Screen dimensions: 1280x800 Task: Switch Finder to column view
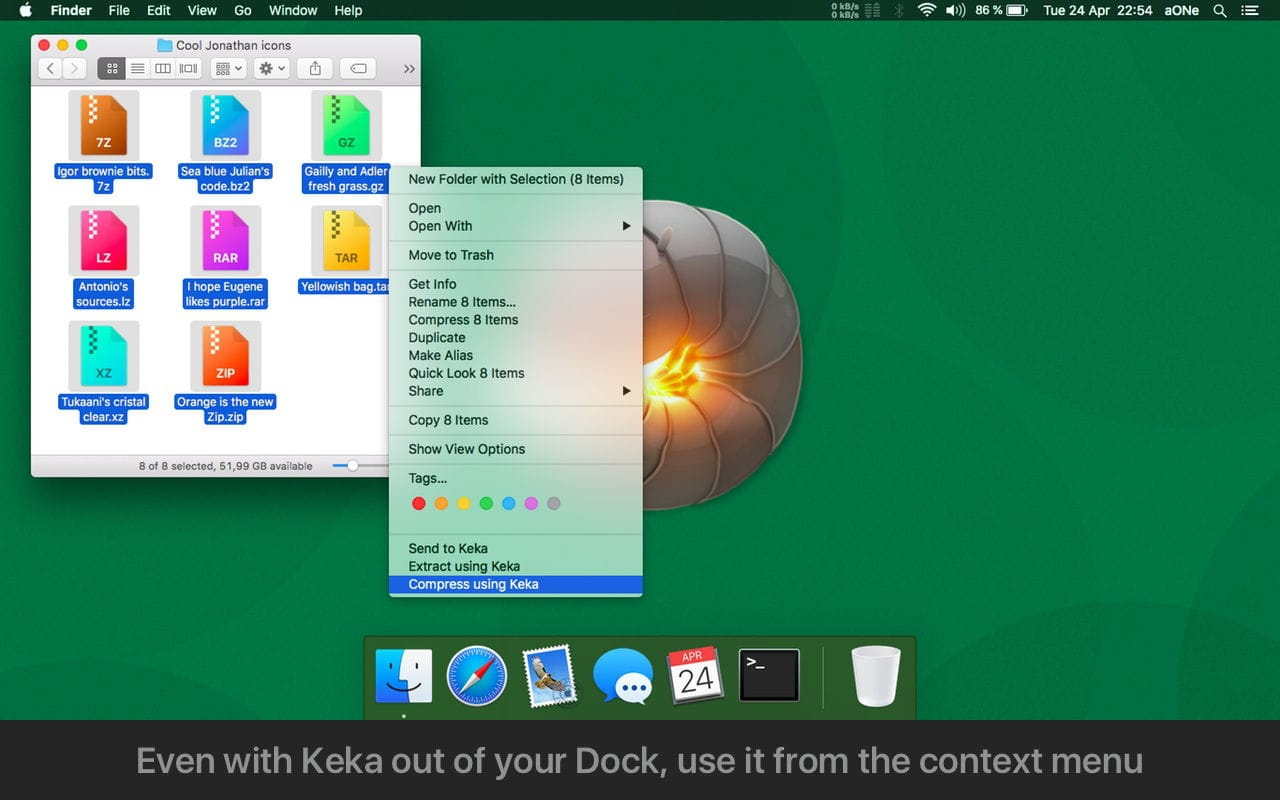pyautogui.click(x=162, y=69)
